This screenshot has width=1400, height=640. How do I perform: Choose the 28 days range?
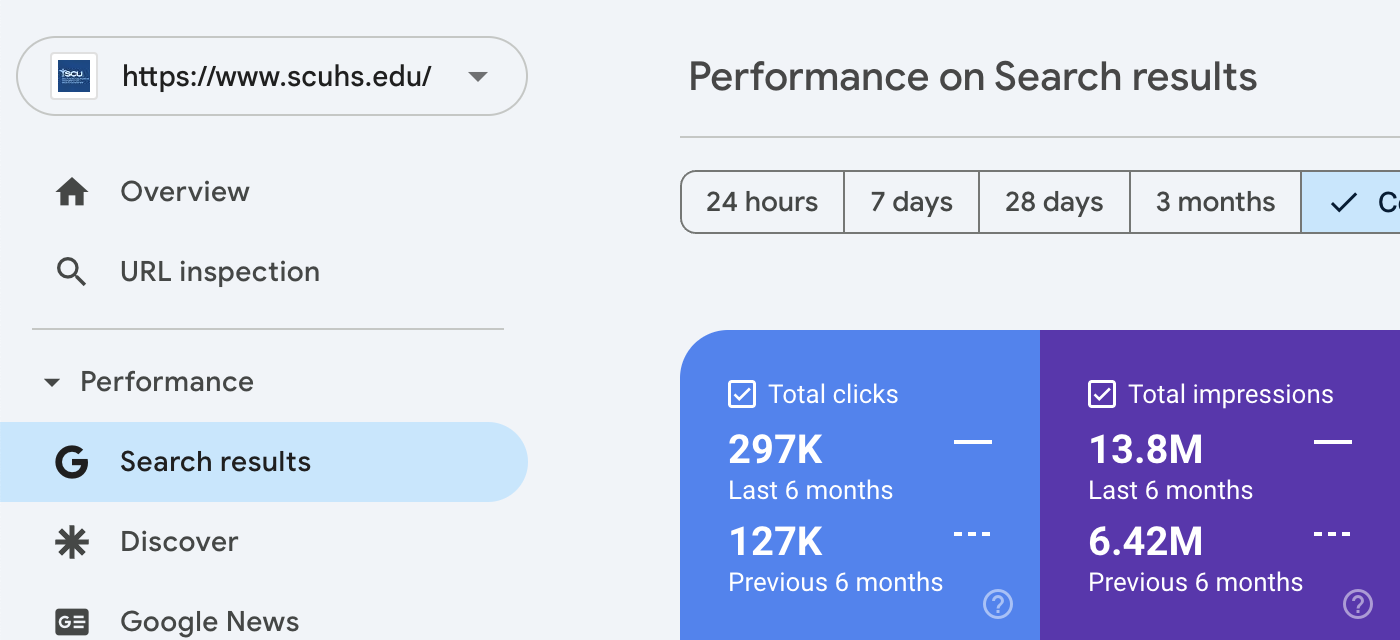[x=1055, y=202]
